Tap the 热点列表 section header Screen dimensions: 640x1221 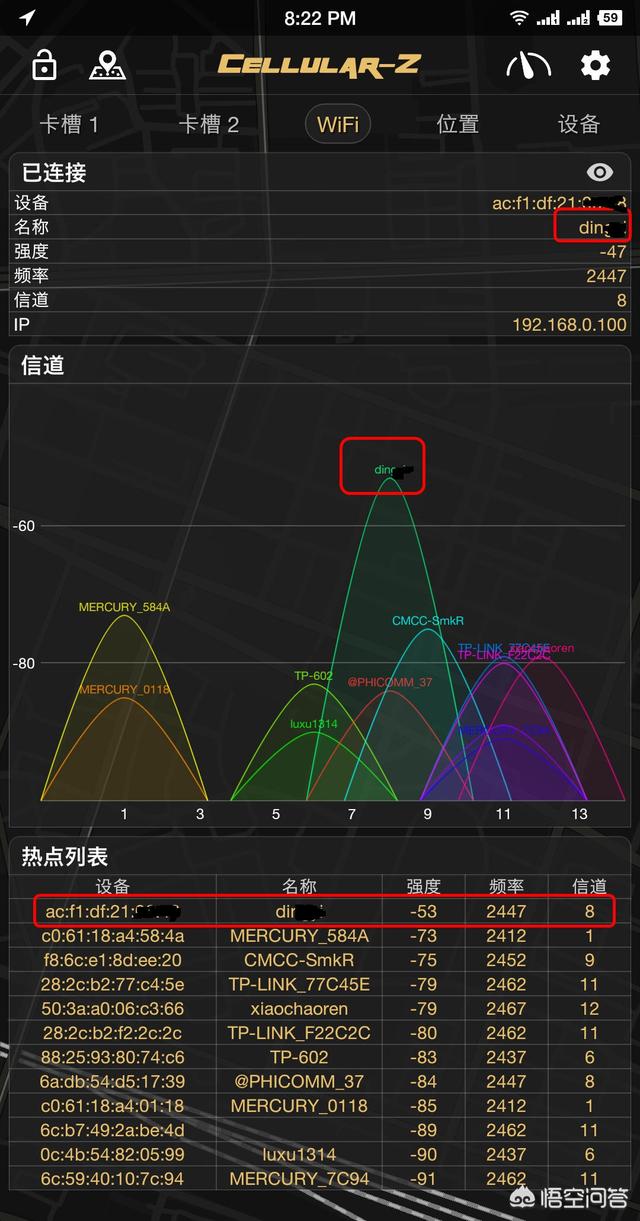click(x=65, y=857)
